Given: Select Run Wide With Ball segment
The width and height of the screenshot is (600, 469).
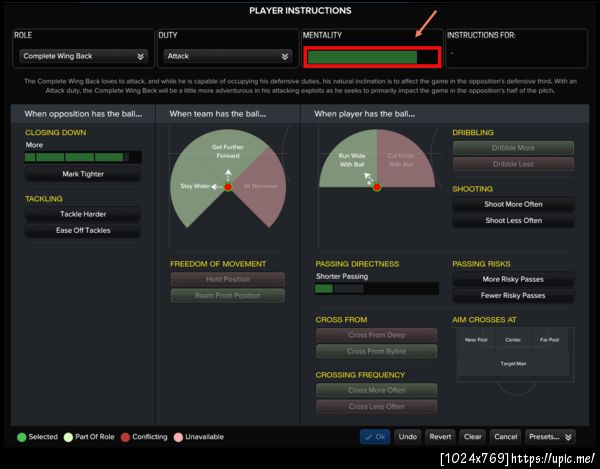Looking at the screenshot, I should click(x=352, y=160).
